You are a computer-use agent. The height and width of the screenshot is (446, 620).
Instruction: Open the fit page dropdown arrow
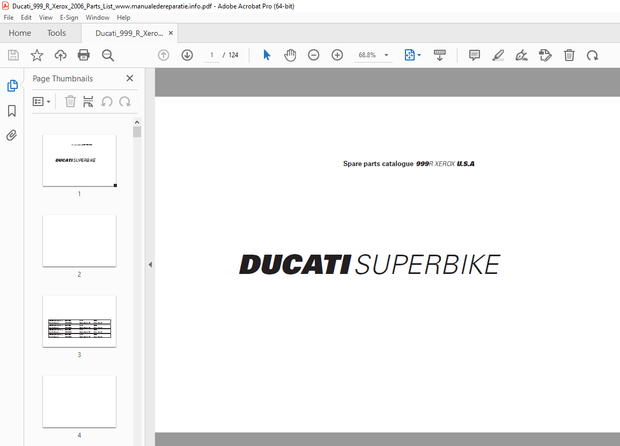point(419,55)
